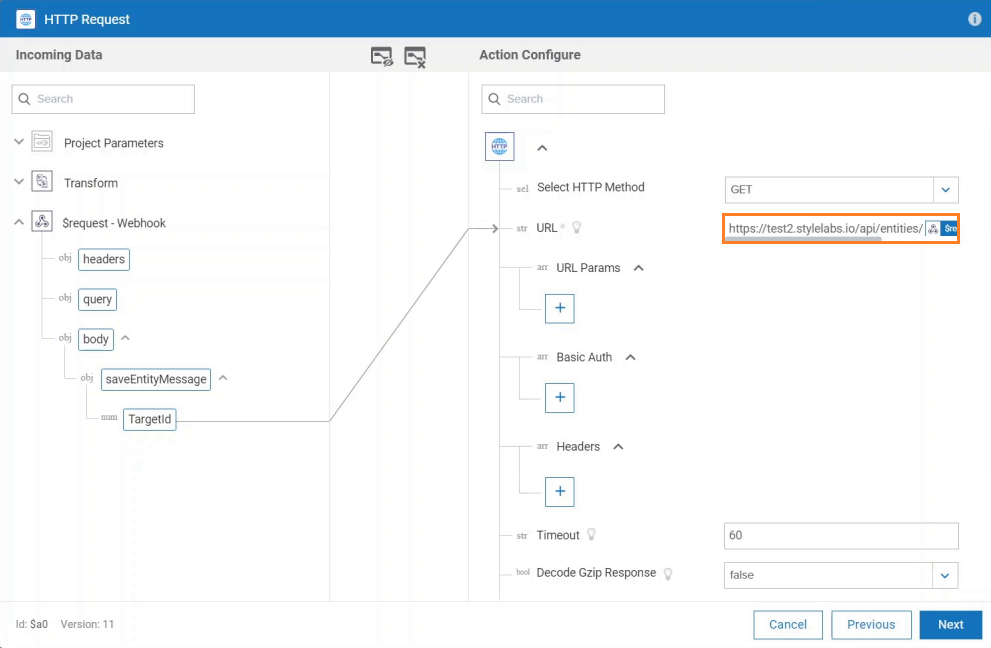Add a new Basic Auth entry
The height and width of the screenshot is (648, 991).
559,398
